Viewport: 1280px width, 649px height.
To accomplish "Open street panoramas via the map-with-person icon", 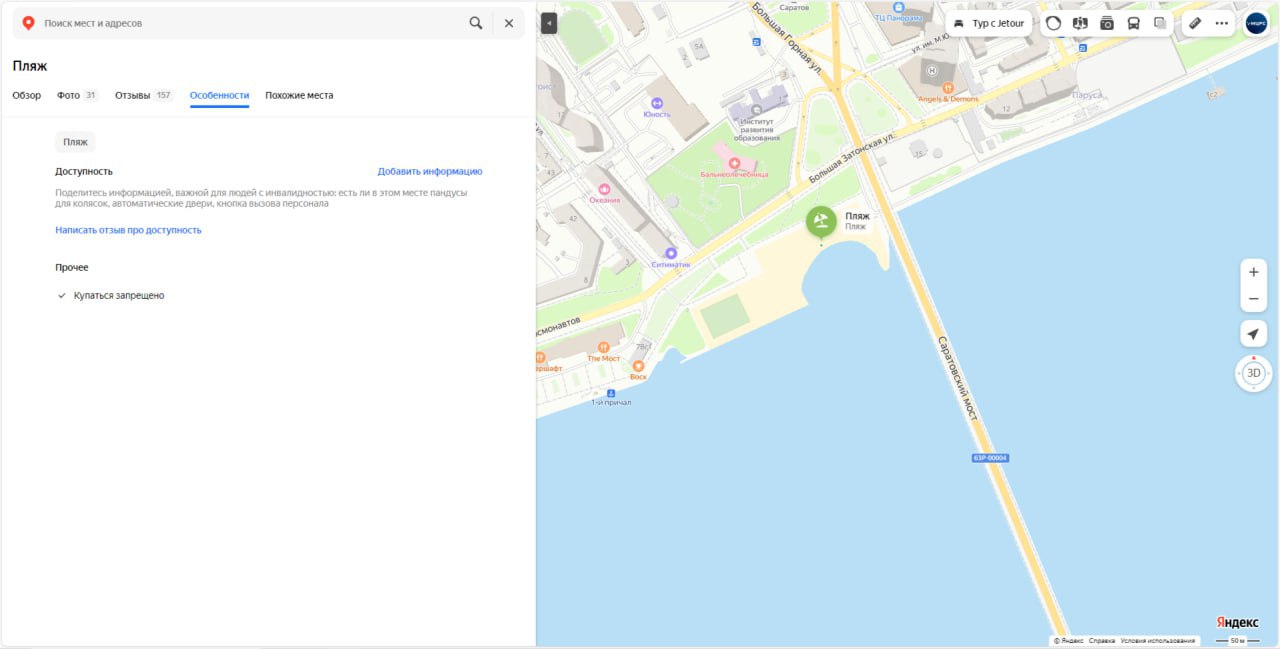I will click(x=1080, y=23).
